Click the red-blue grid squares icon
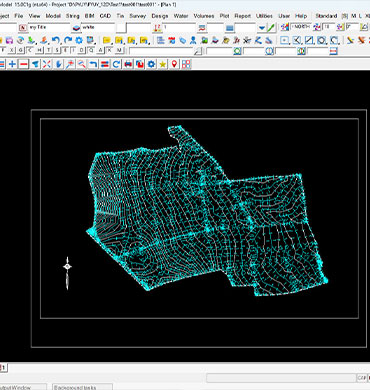 click(x=186, y=64)
